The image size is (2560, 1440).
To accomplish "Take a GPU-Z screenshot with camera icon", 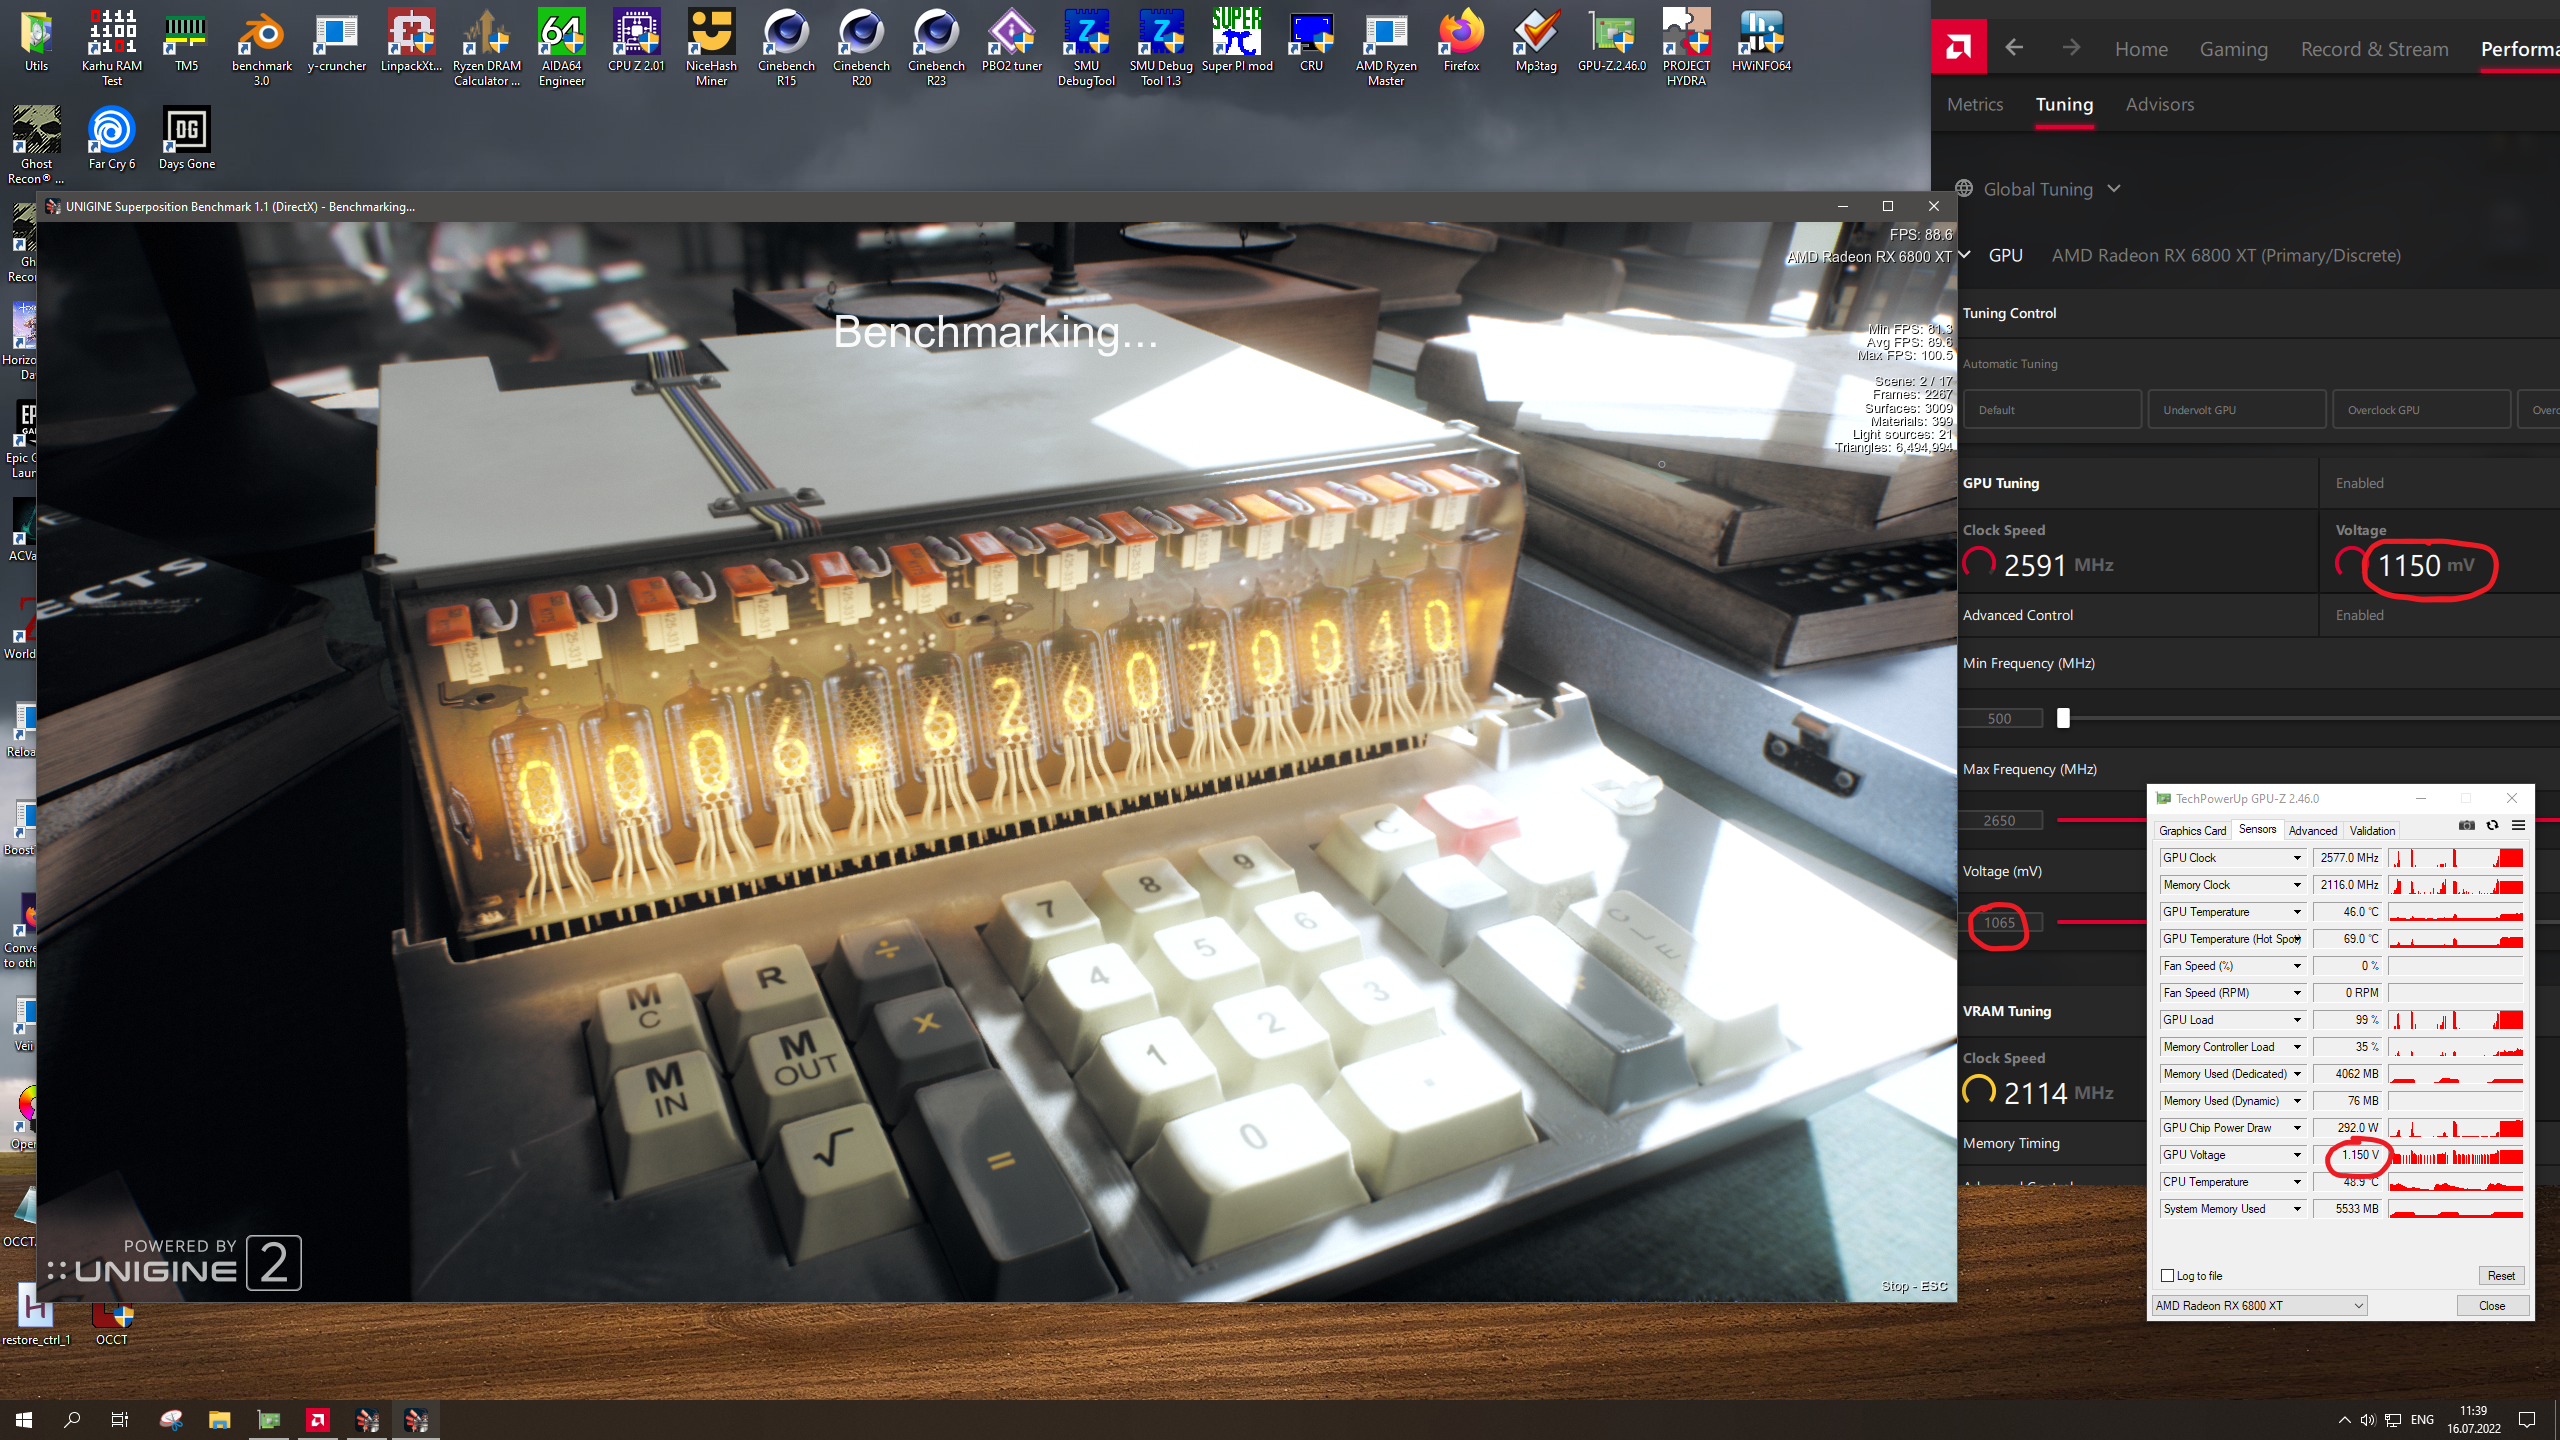I will [x=2467, y=826].
